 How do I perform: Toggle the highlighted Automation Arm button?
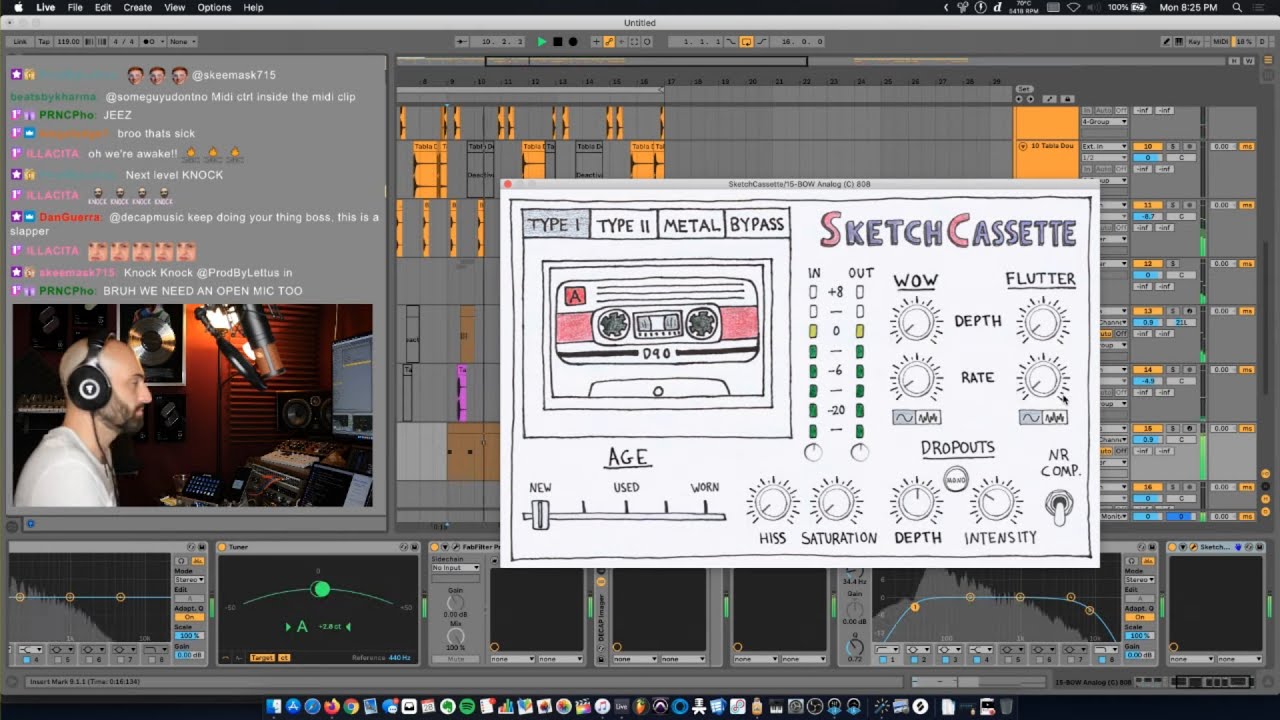click(609, 42)
